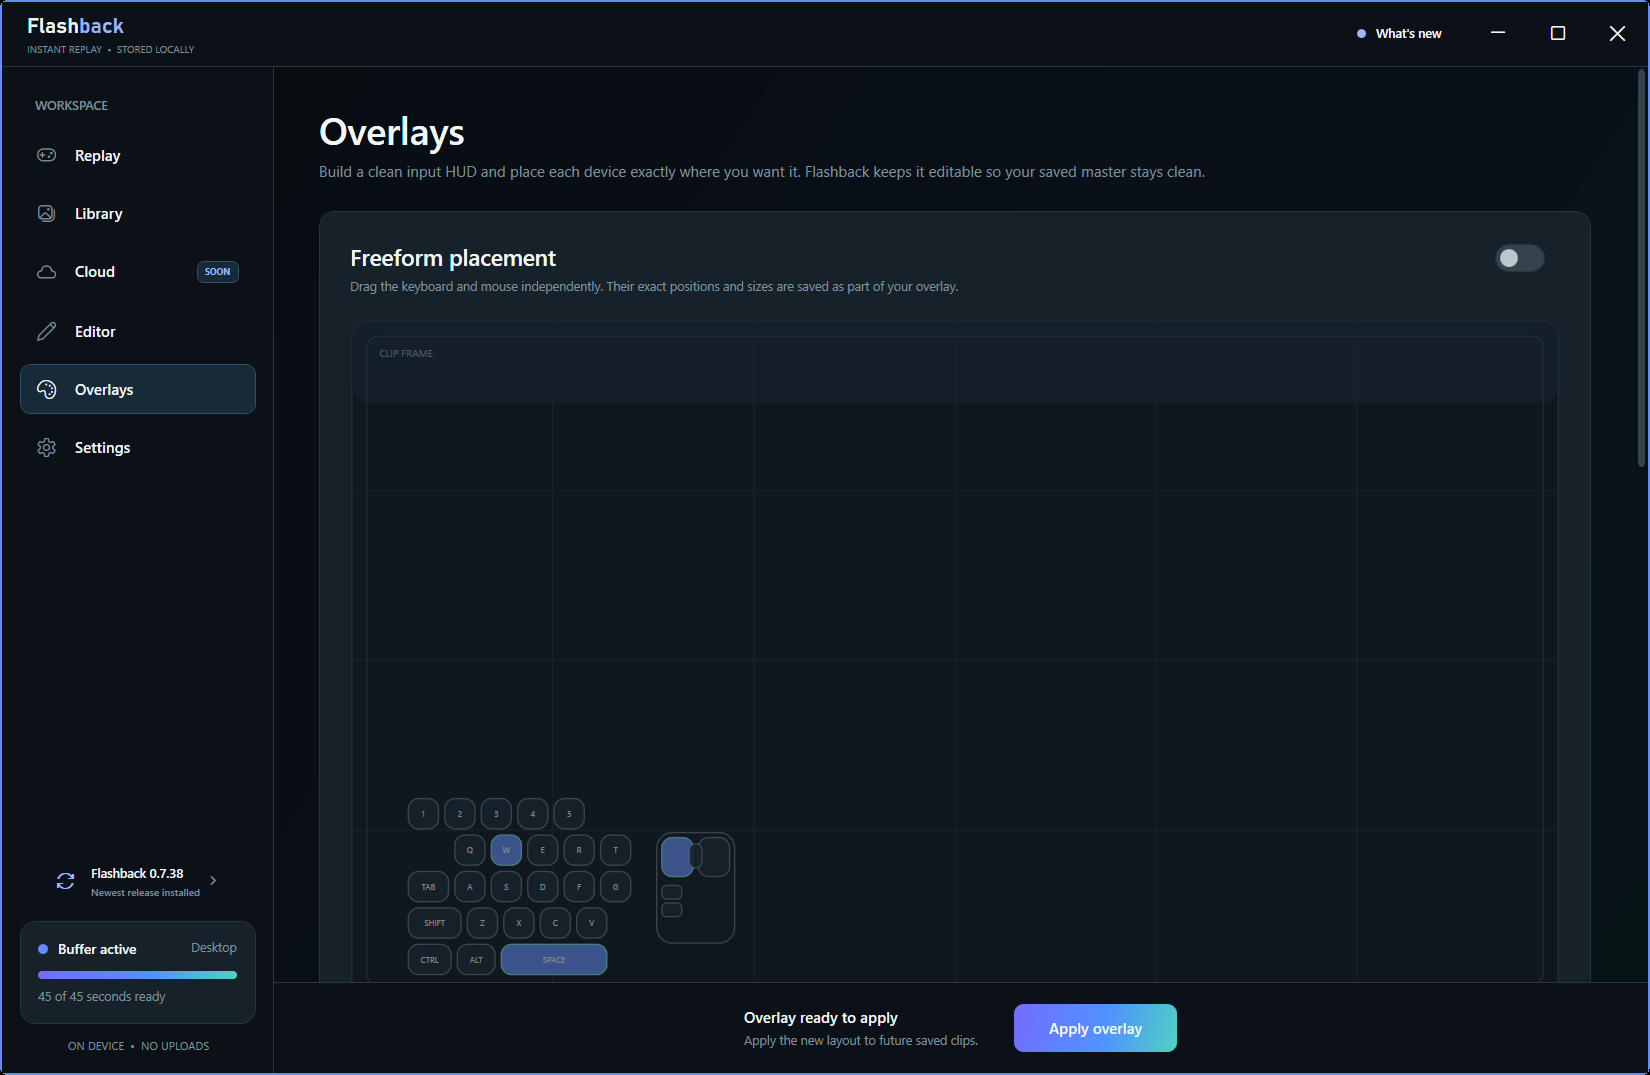Minimize the Flashback window

[1498, 33]
